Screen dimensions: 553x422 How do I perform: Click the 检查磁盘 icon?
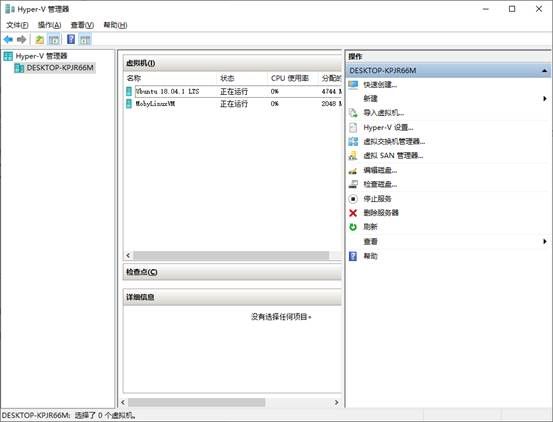point(353,184)
